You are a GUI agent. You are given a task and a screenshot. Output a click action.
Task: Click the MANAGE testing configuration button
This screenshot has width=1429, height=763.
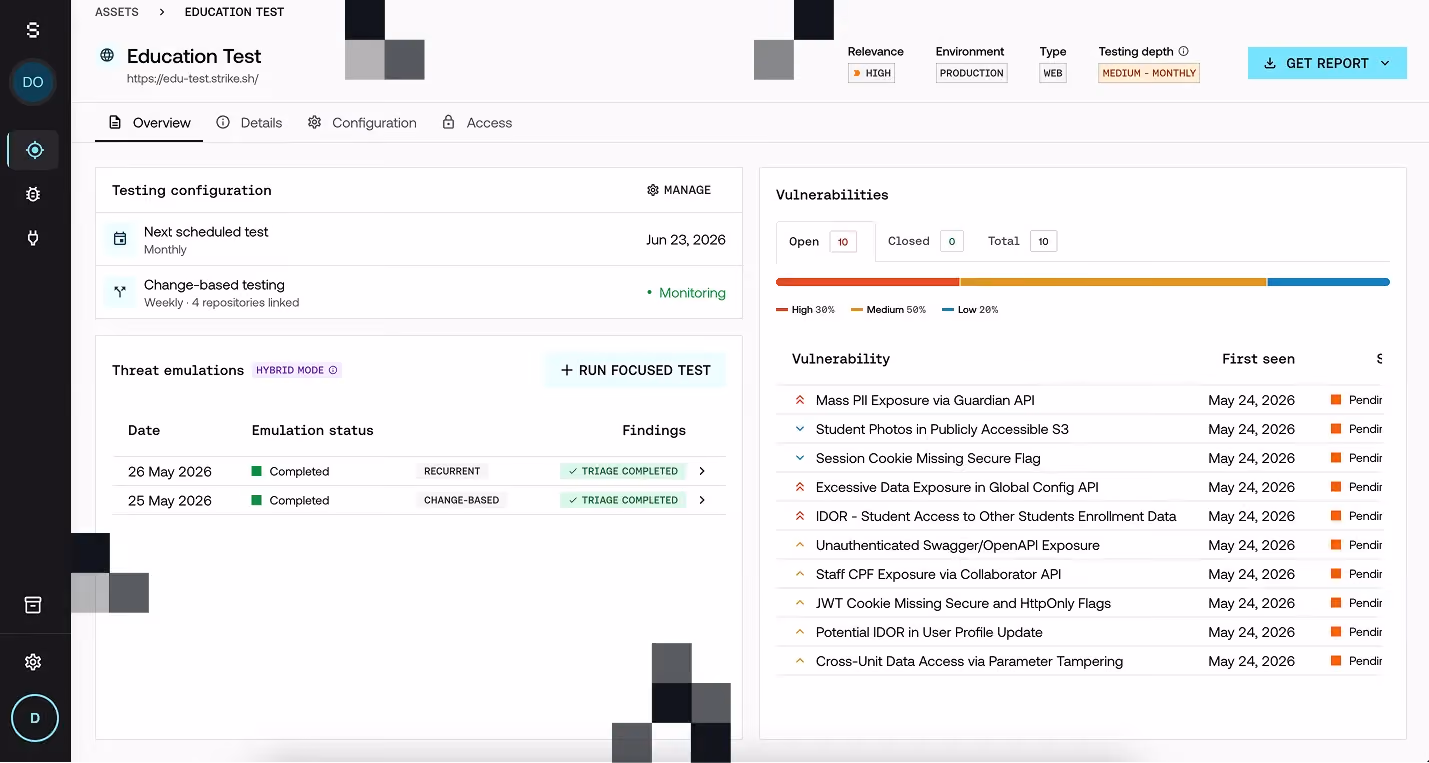pyautogui.click(x=679, y=190)
